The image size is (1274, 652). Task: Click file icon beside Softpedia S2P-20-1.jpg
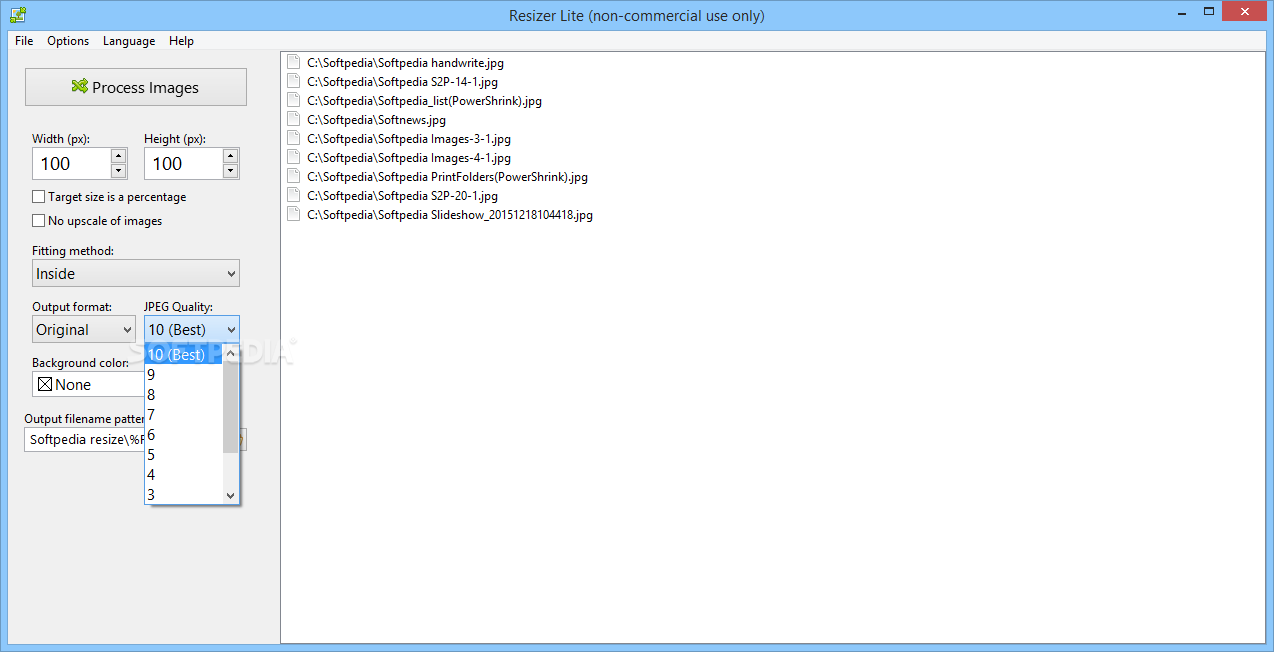point(293,195)
